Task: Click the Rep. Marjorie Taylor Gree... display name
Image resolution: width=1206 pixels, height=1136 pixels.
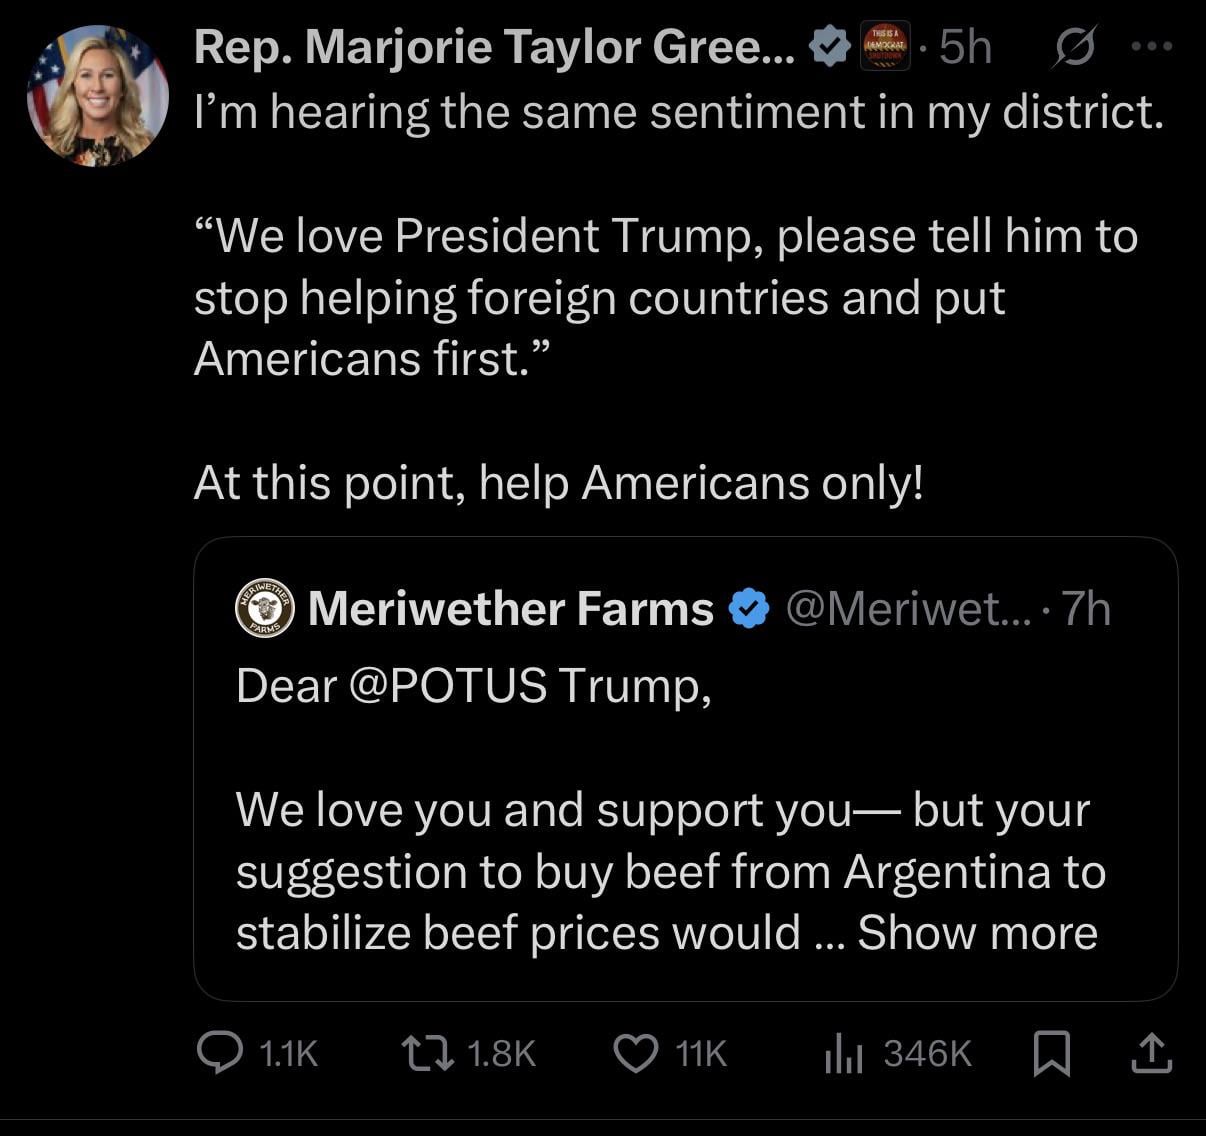Action: (x=495, y=47)
